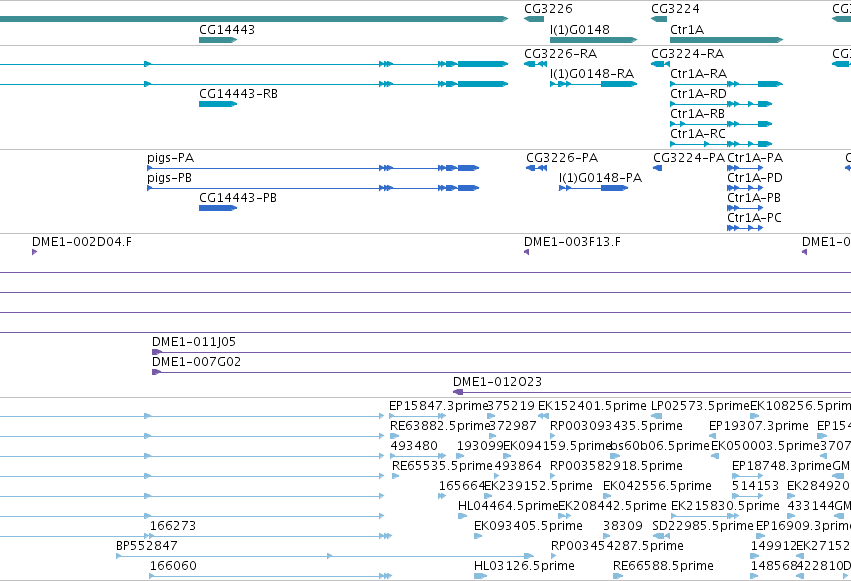
Task: Click the CG3226-PA protein label
Action: pyautogui.click(x=562, y=158)
